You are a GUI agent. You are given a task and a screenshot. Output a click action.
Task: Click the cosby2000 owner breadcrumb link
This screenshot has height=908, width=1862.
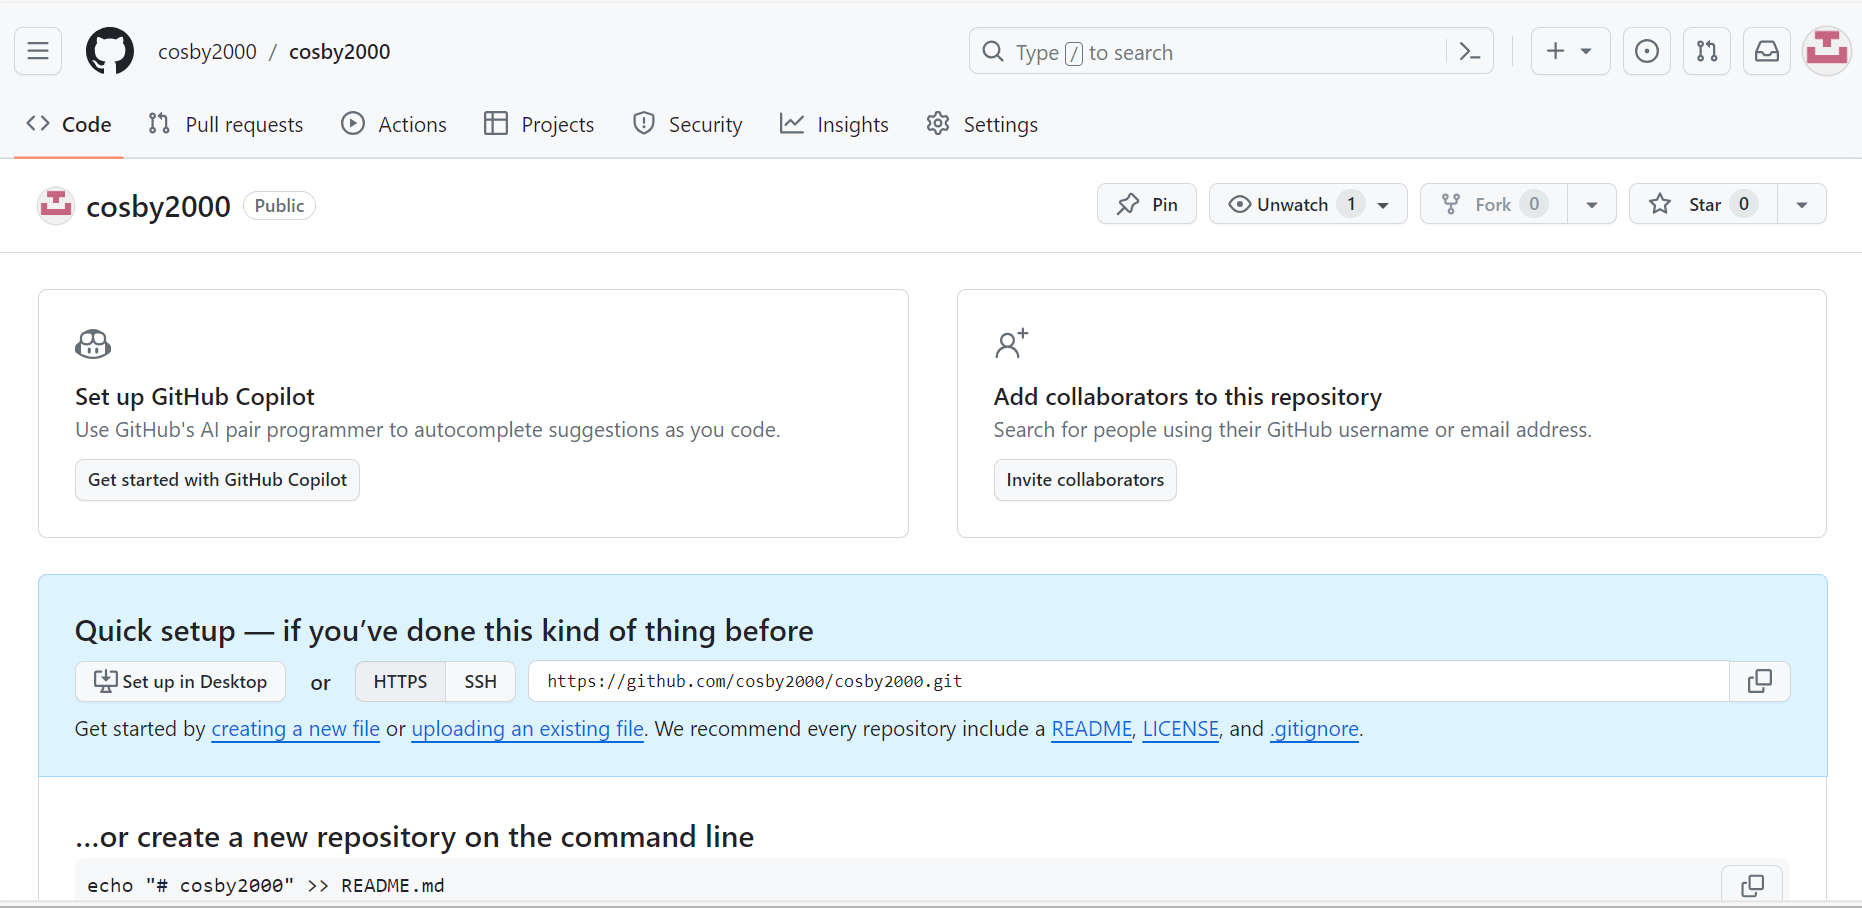click(207, 52)
